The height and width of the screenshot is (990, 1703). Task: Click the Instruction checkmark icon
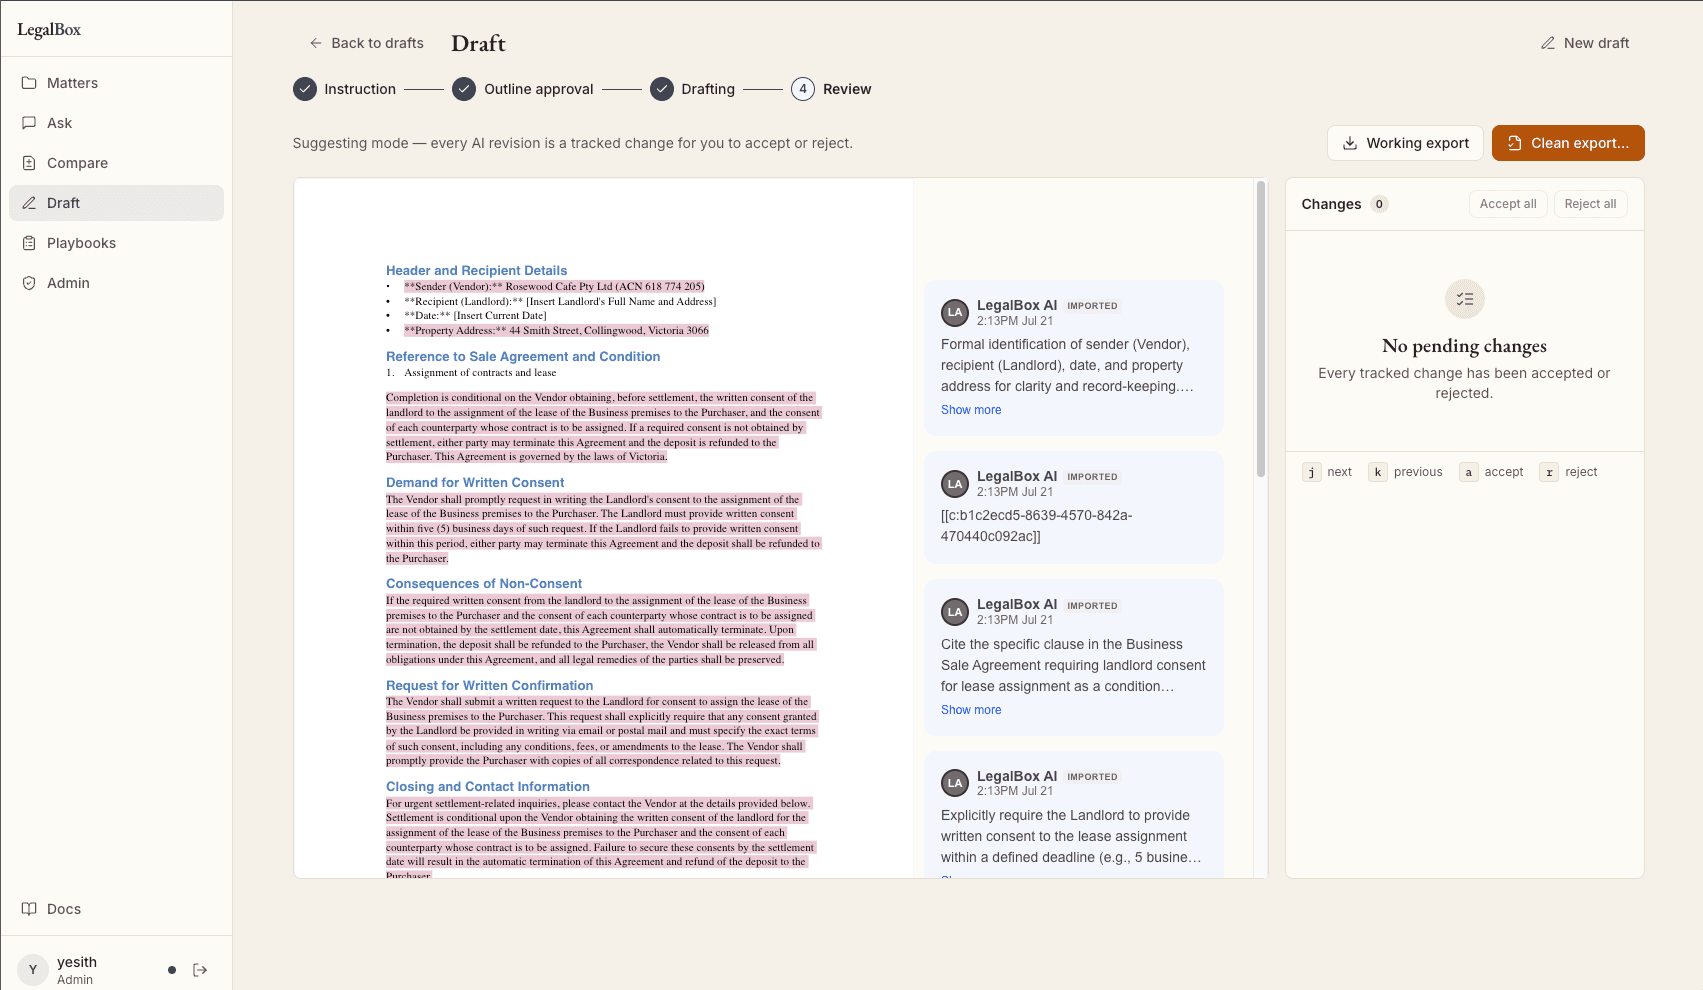click(x=305, y=89)
